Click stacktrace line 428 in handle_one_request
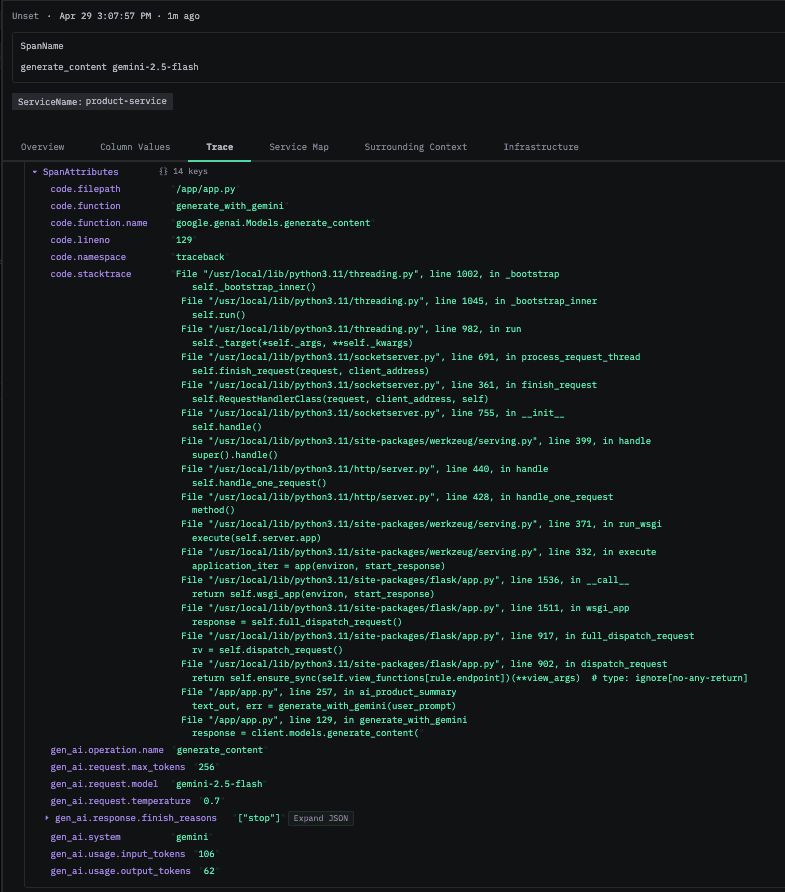The height and width of the screenshot is (892, 785). pyautogui.click(x=397, y=497)
